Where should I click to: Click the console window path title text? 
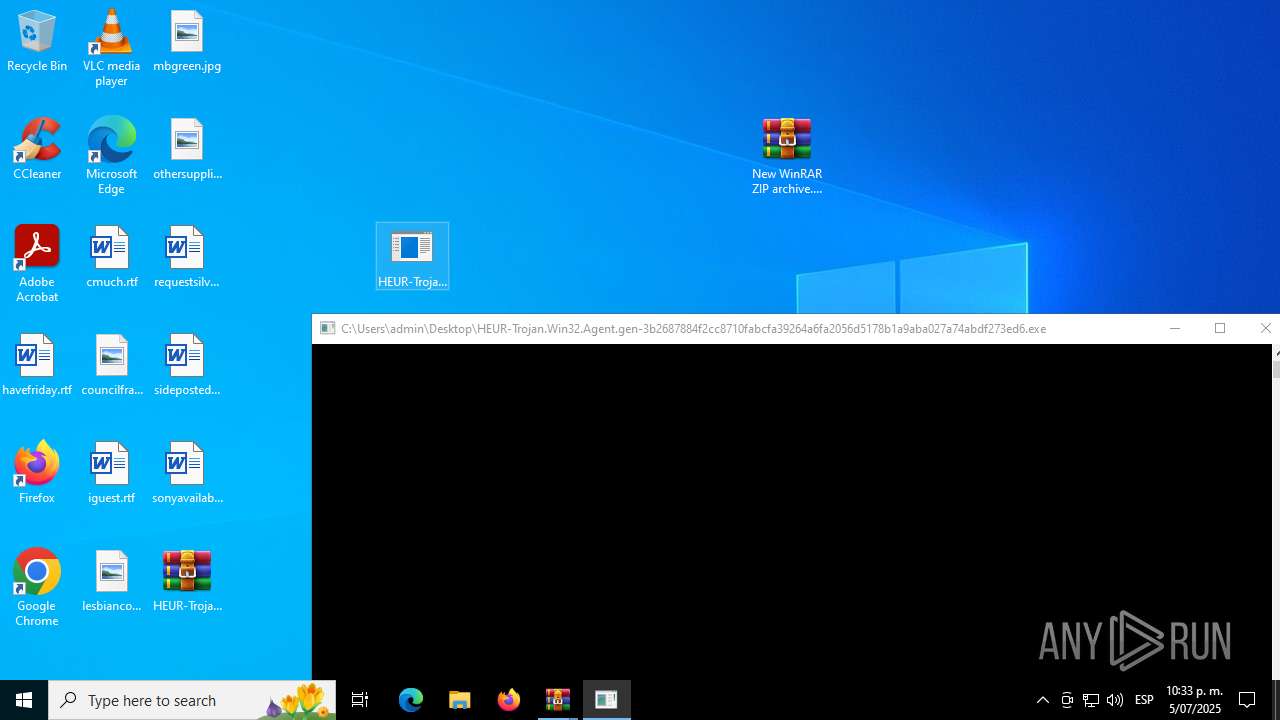click(x=693, y=328)
